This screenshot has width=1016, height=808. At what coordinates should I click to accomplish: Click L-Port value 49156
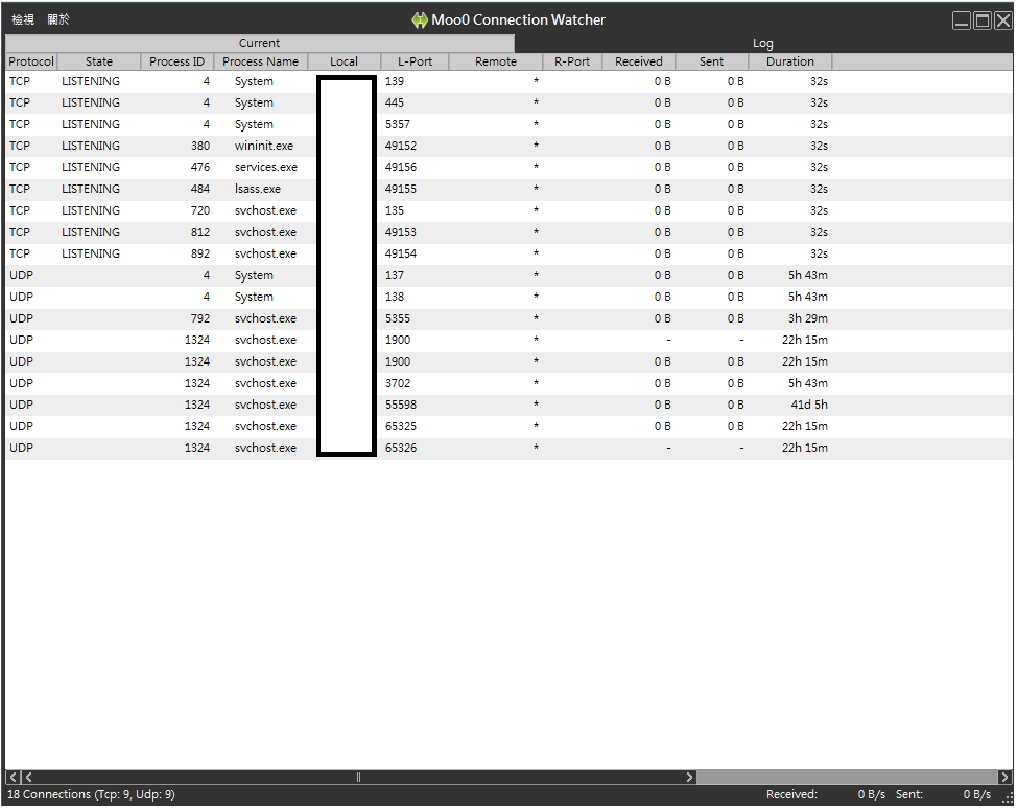pos(400,167)
